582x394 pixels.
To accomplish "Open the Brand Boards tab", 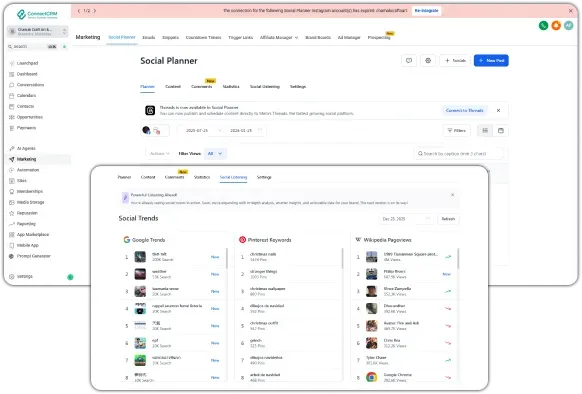I will [x=318, y=38].
